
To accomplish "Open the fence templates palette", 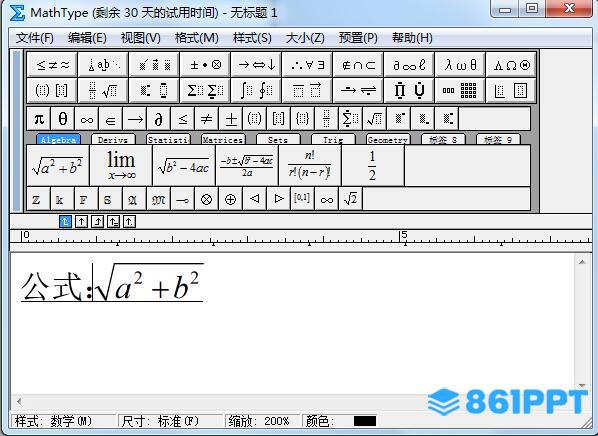I will tap(53, 90).
